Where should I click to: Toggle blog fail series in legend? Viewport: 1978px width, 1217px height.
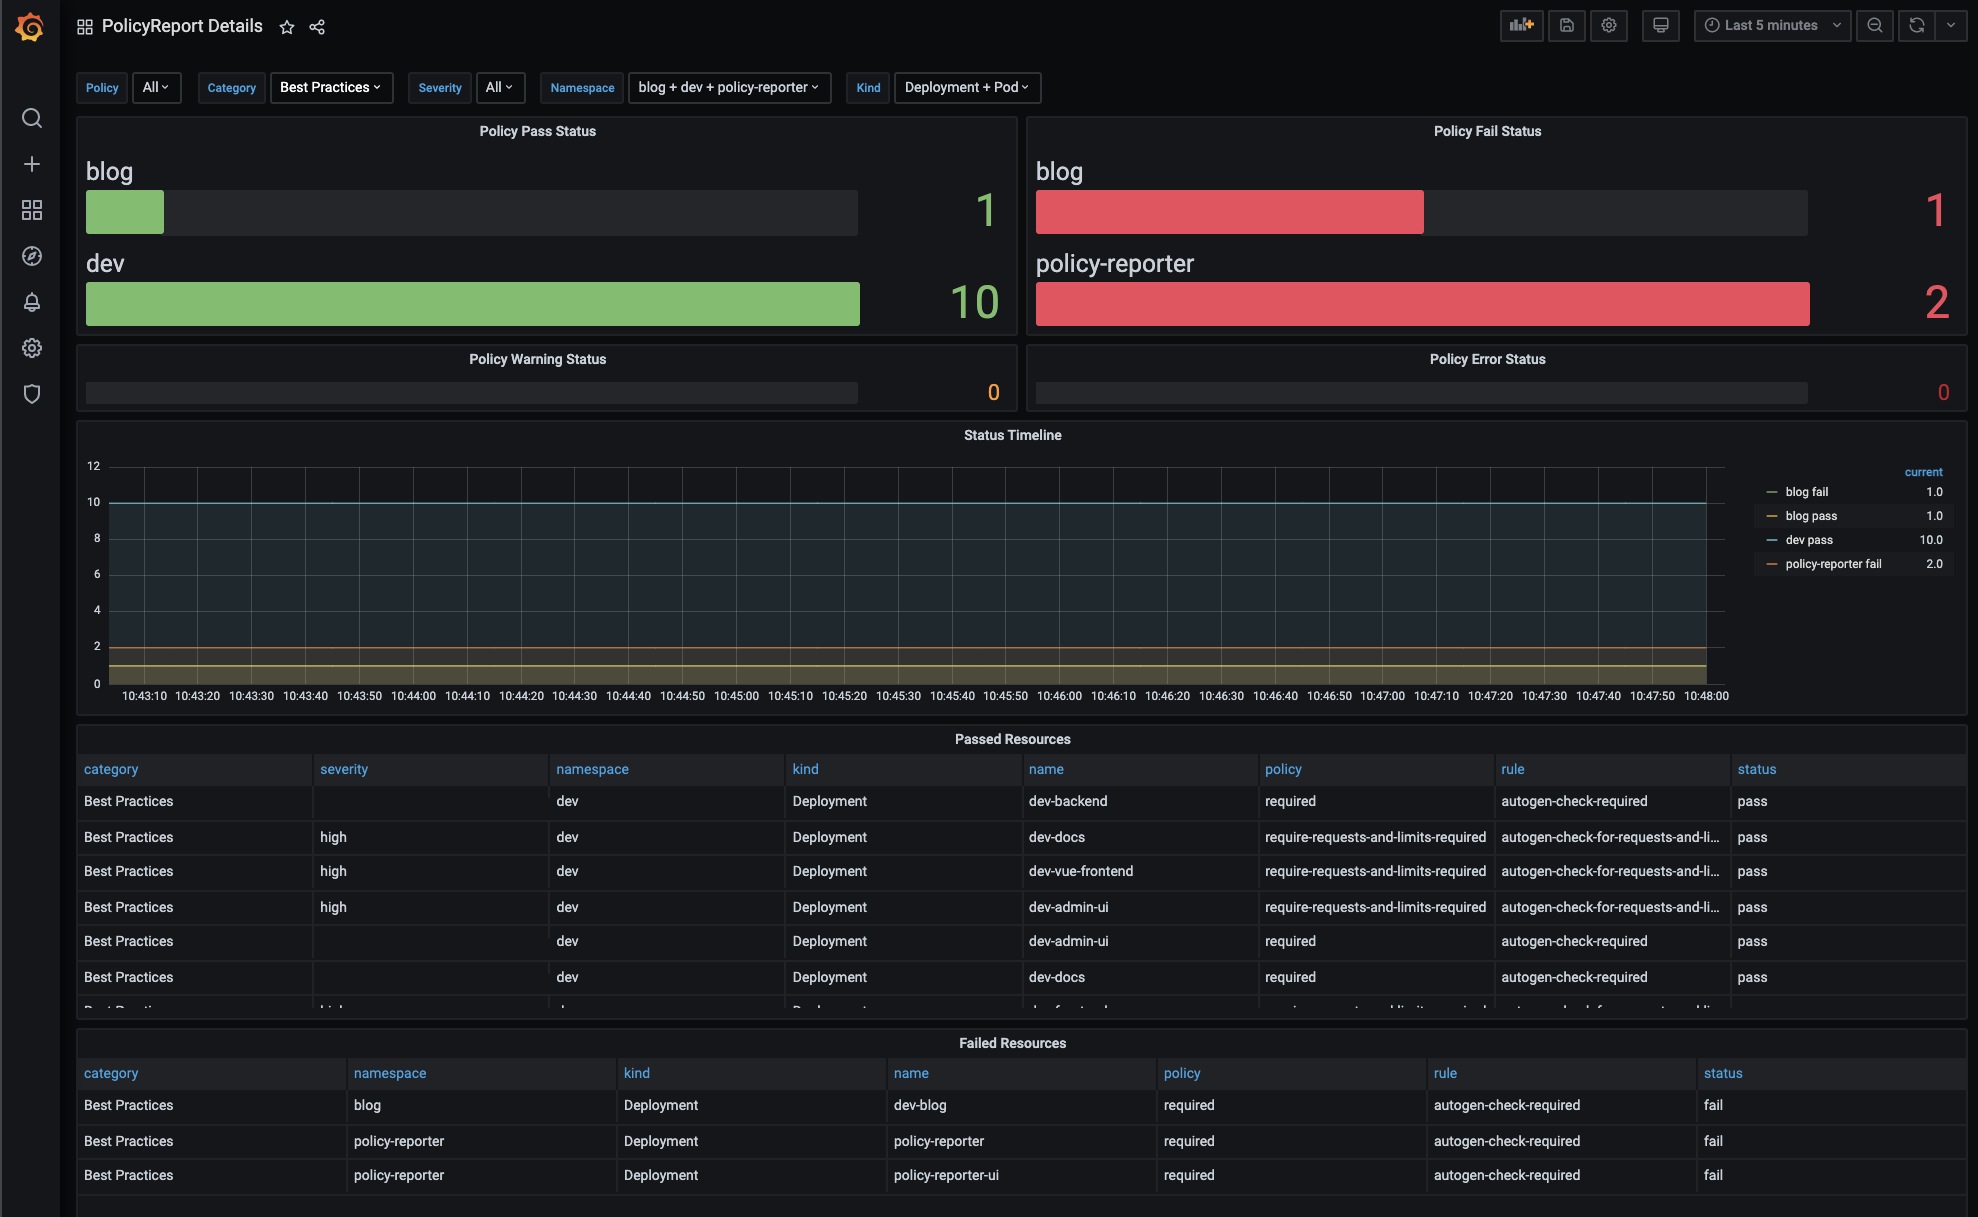coord(1806,492)
